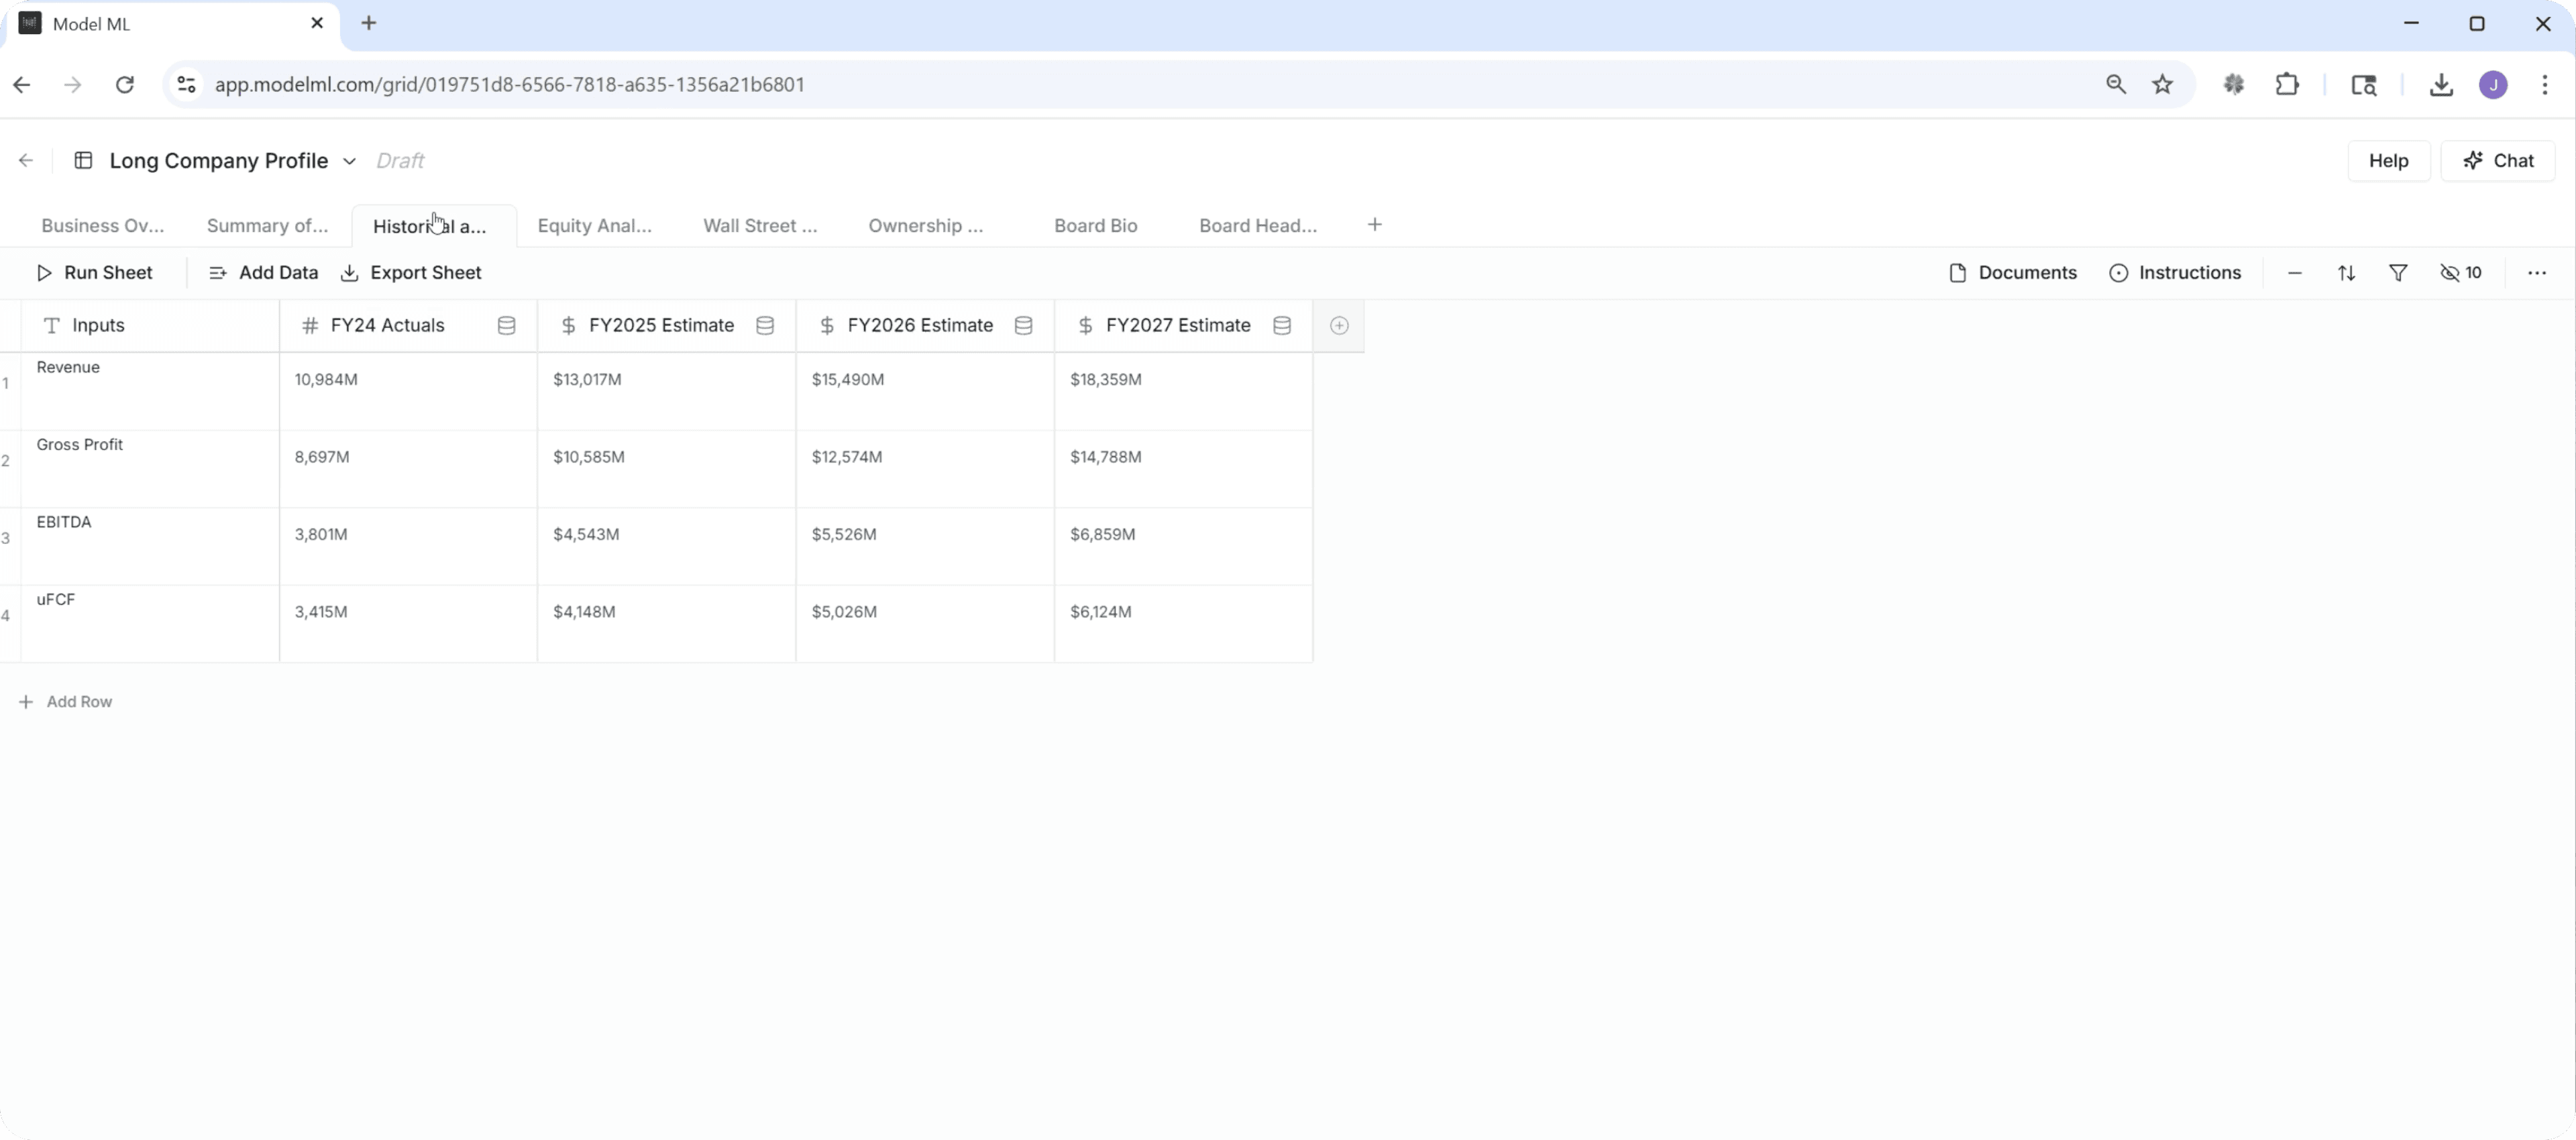Click the database icon on FY24 Actuals column
This screenshot has height=1140, width=2576.
507,325
